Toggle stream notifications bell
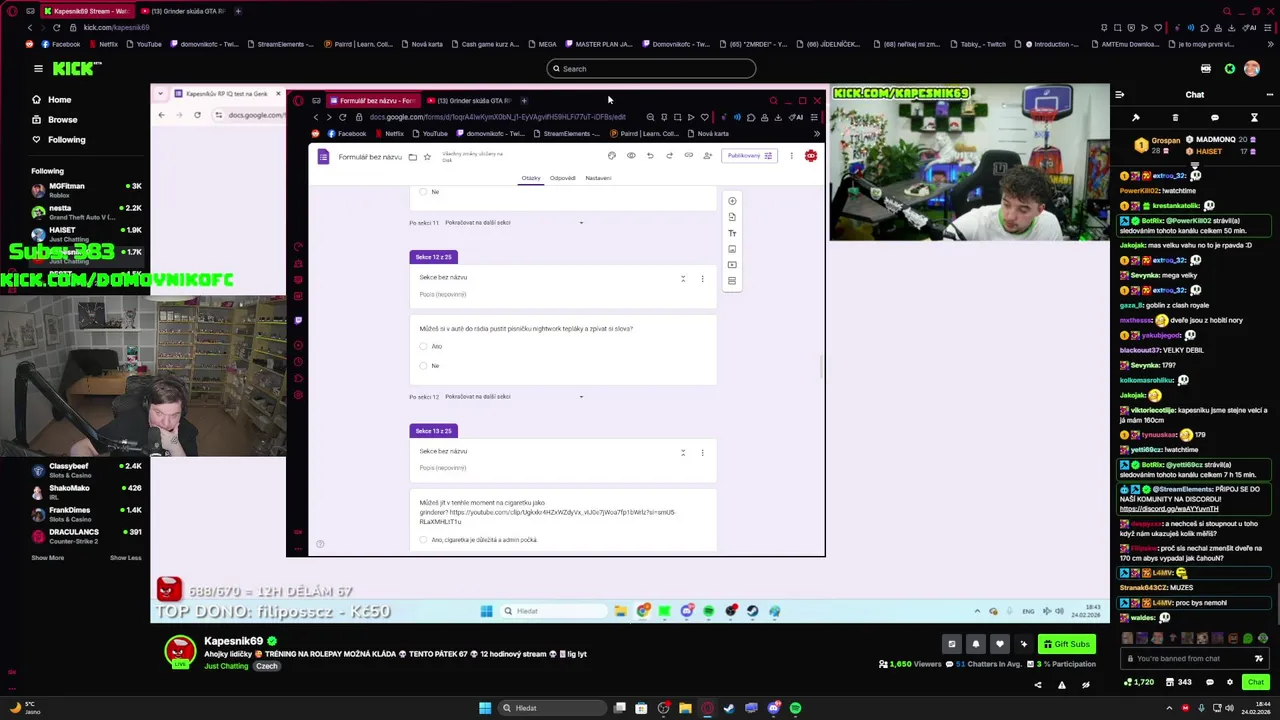Viewport: 1280px width, 720px height. 976,644
